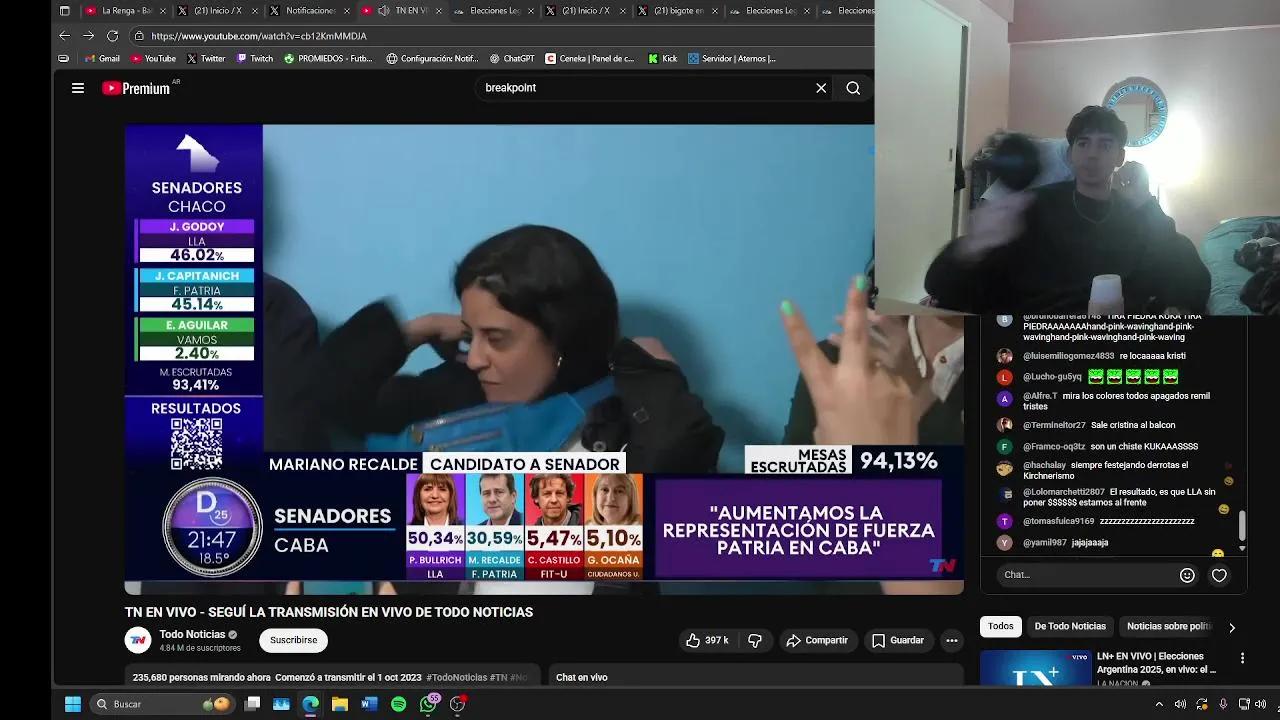Viewport: 1280px width, 720px height.
Task: Open LN+ EN VIVO recommended video thumbnail
Action: coord(1035,668)
